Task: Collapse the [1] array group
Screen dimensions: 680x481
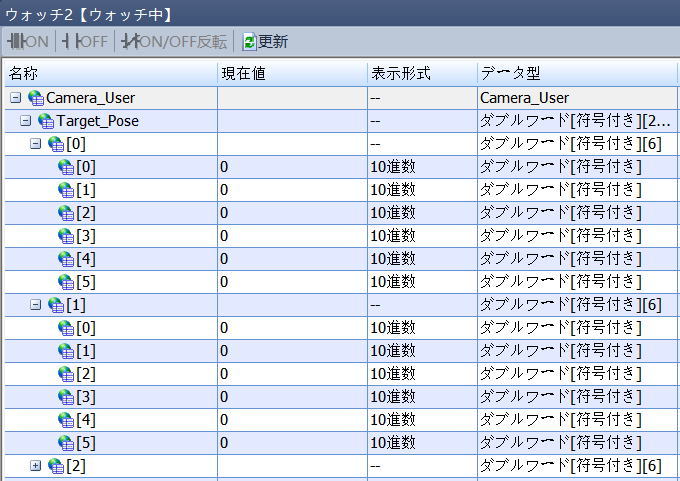Action: [x=36, y=305]
